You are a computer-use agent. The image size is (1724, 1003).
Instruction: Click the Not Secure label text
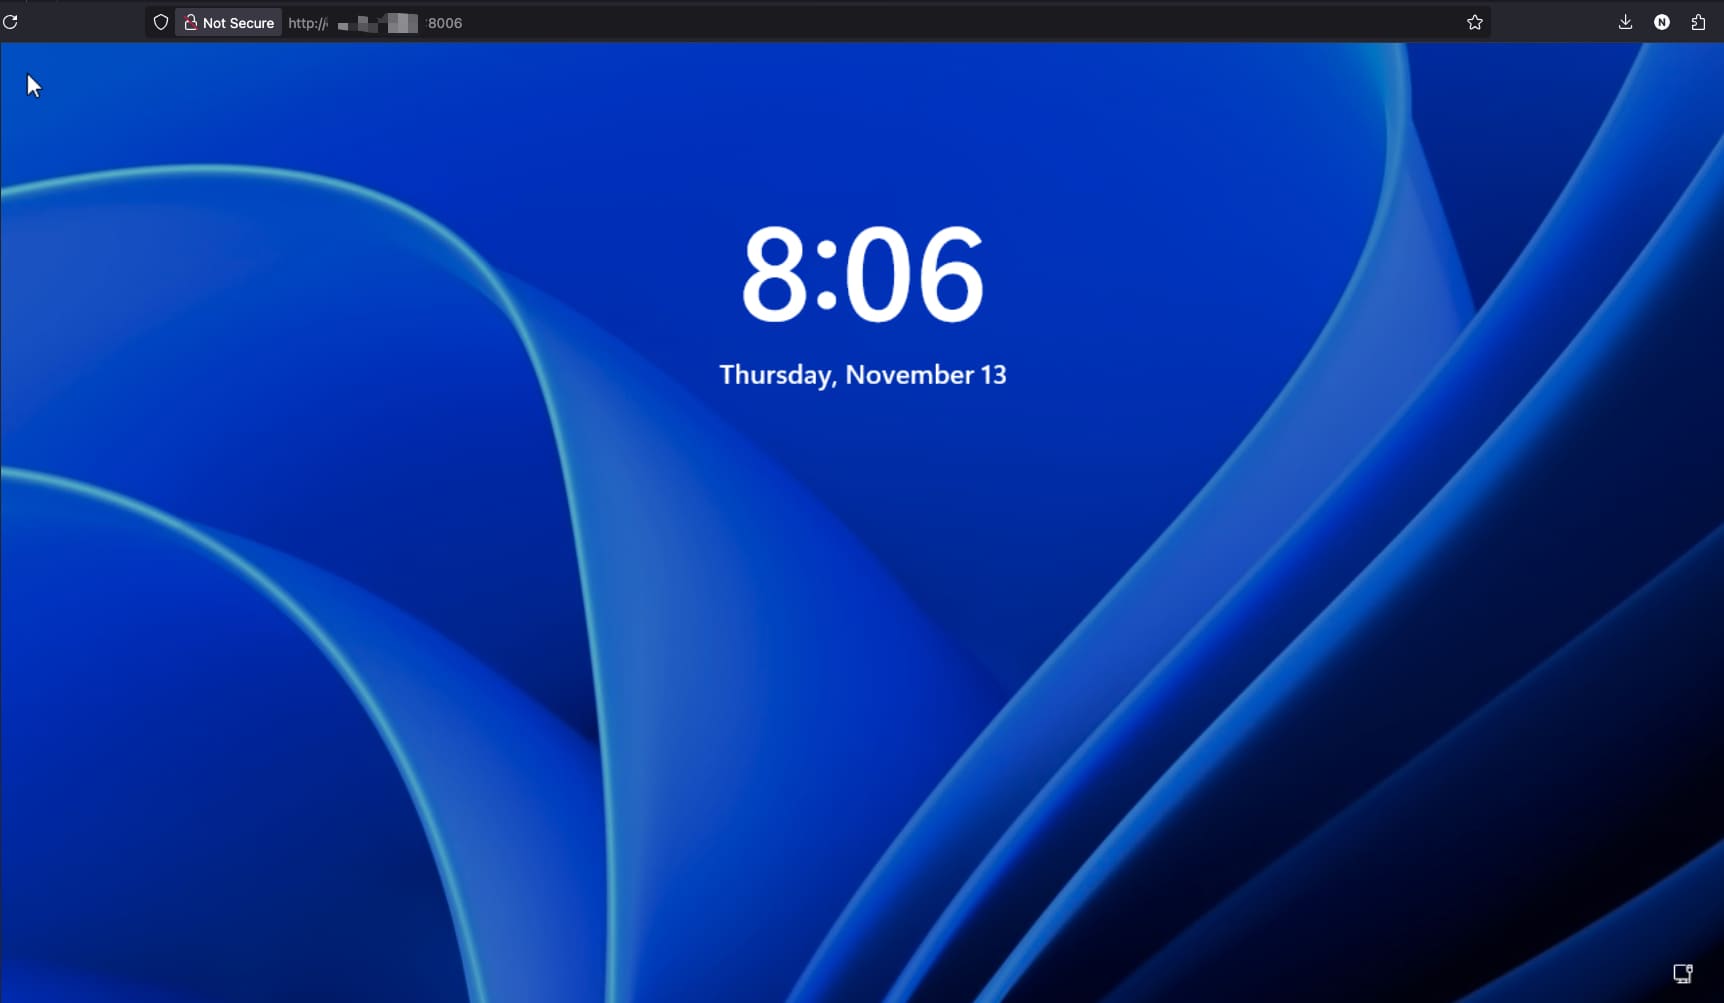[238, 23]
